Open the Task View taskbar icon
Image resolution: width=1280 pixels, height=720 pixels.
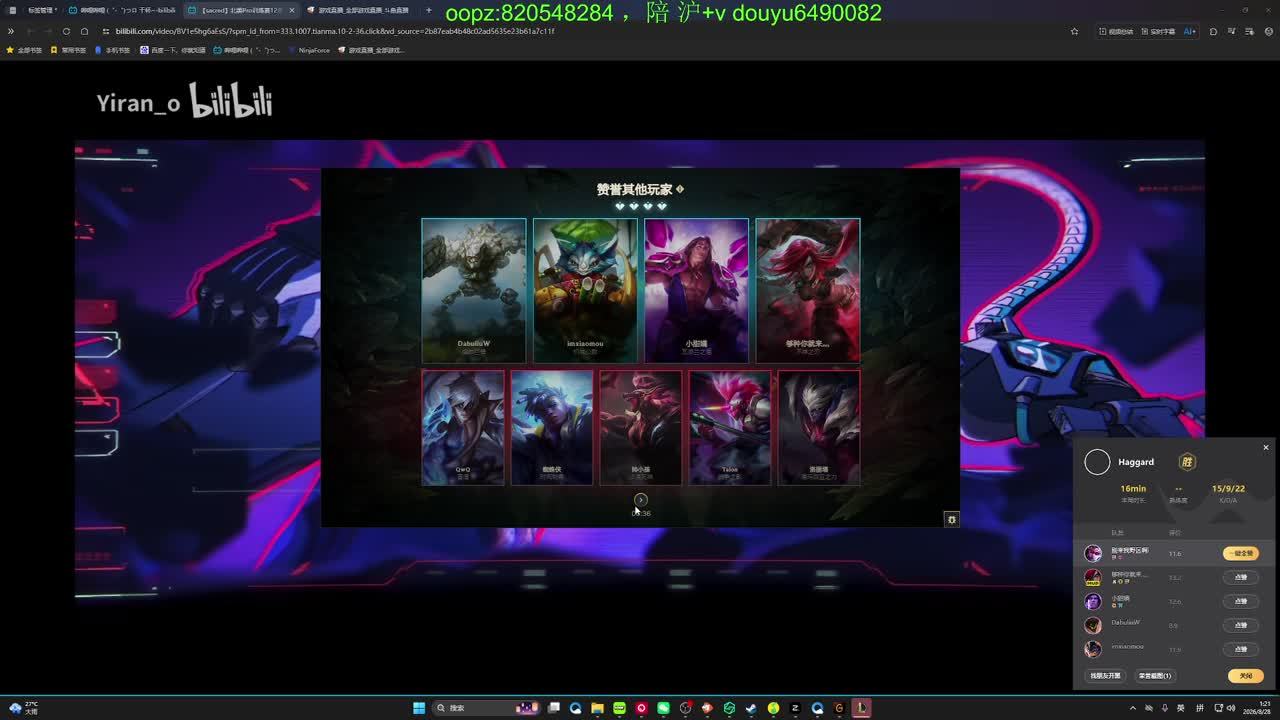pos(554,708)
